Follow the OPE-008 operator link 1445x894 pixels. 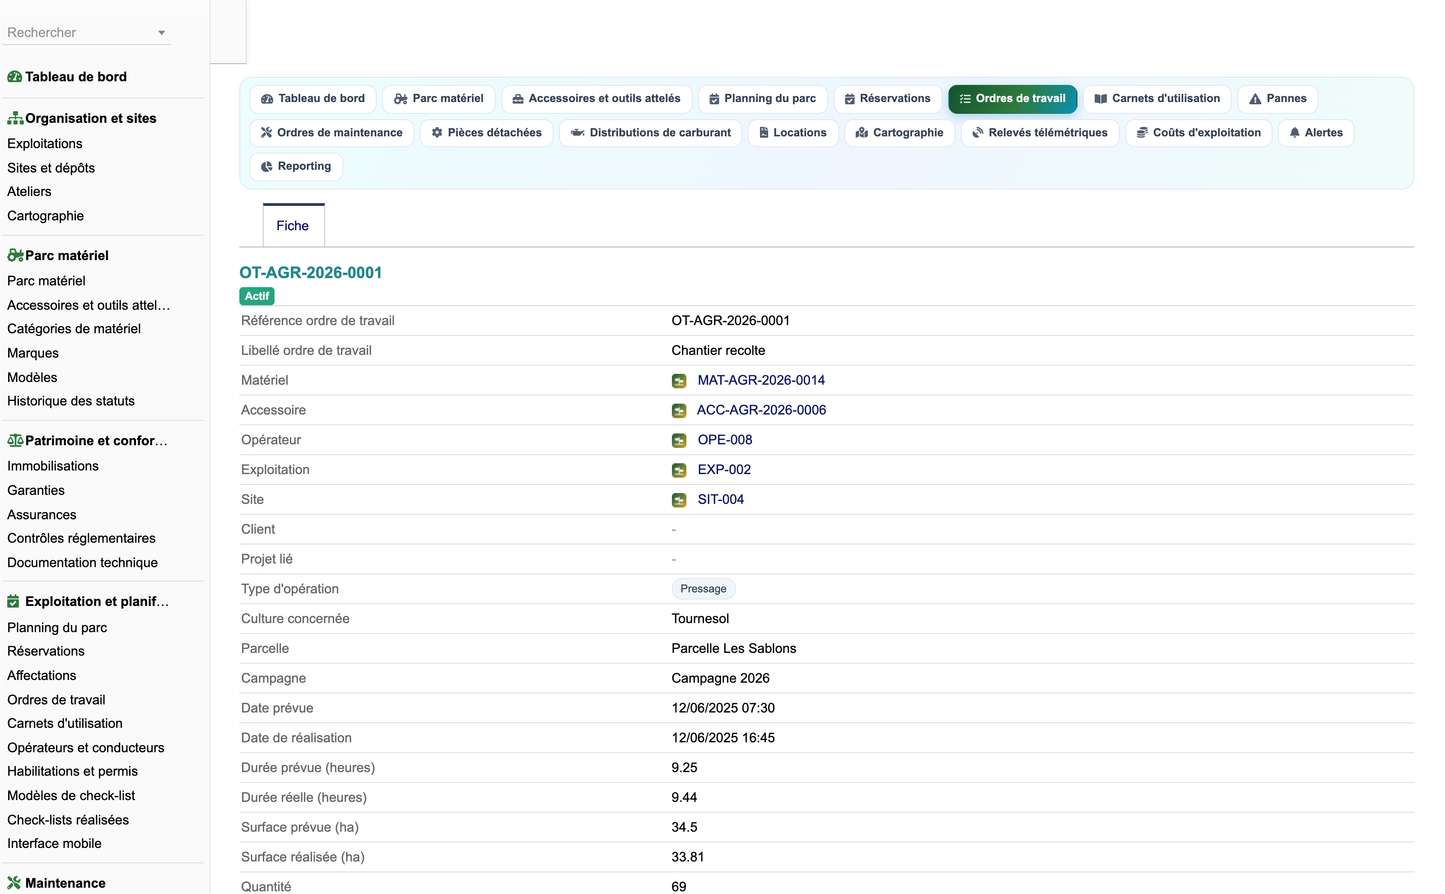(x=725, y=440)
